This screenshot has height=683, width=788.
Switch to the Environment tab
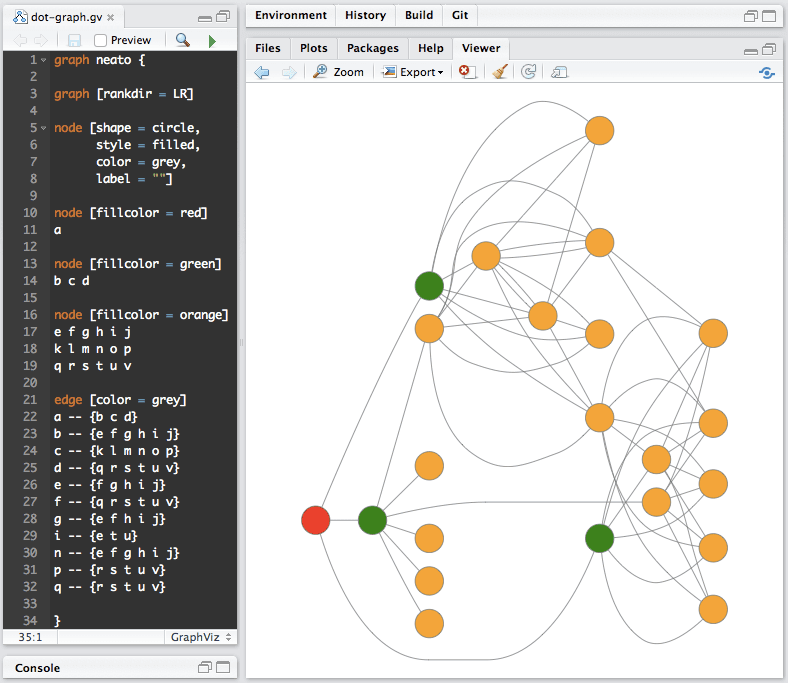[290, 16]
